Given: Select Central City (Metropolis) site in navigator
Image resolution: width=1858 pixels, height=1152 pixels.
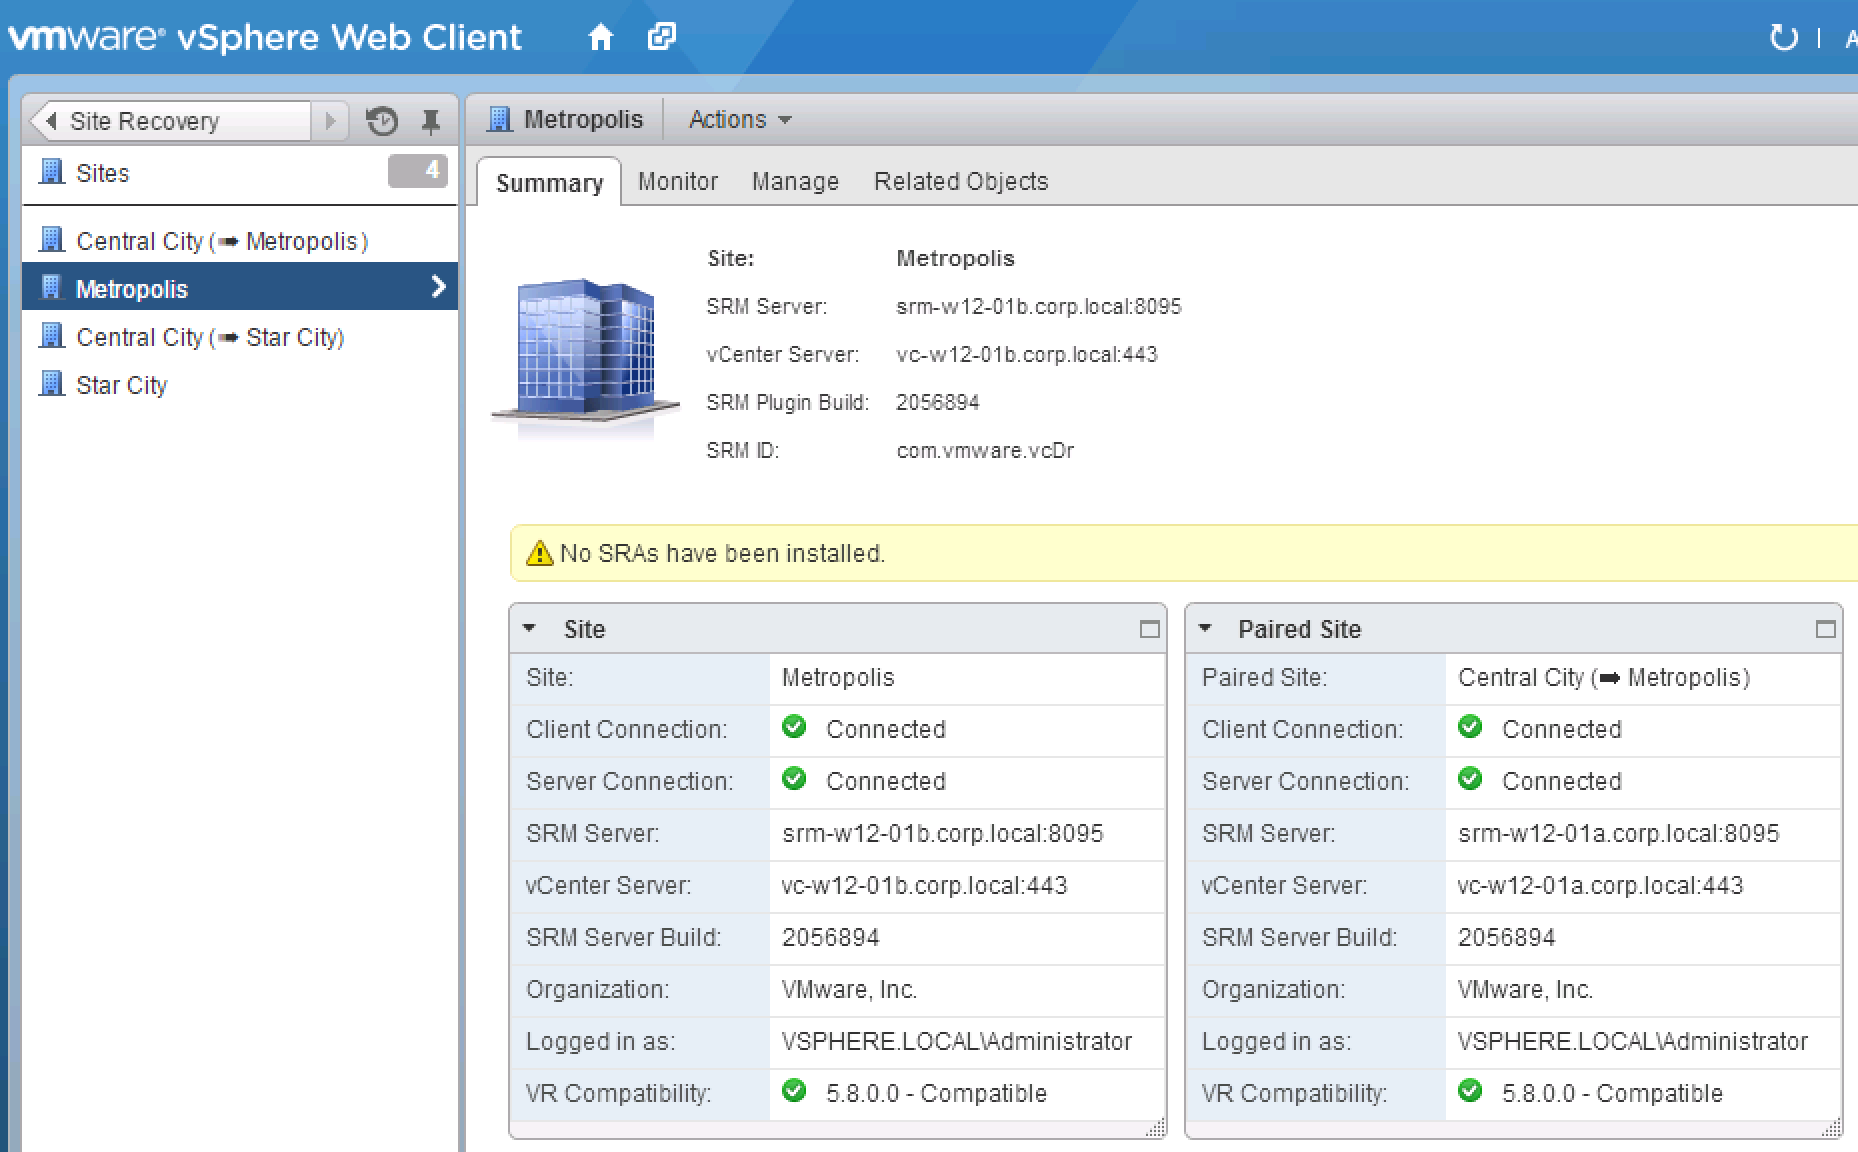Looking at the screenshot, I should pyautogui.click(x=240, y=241).
